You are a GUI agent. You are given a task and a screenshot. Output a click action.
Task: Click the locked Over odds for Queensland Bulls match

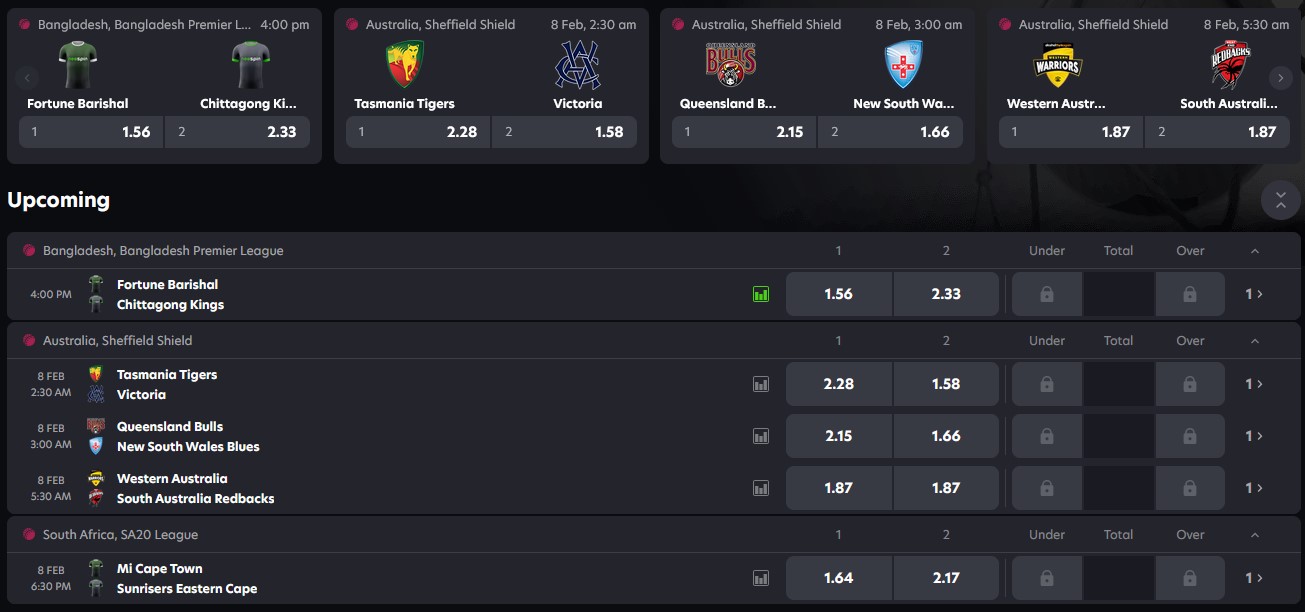1190,435
